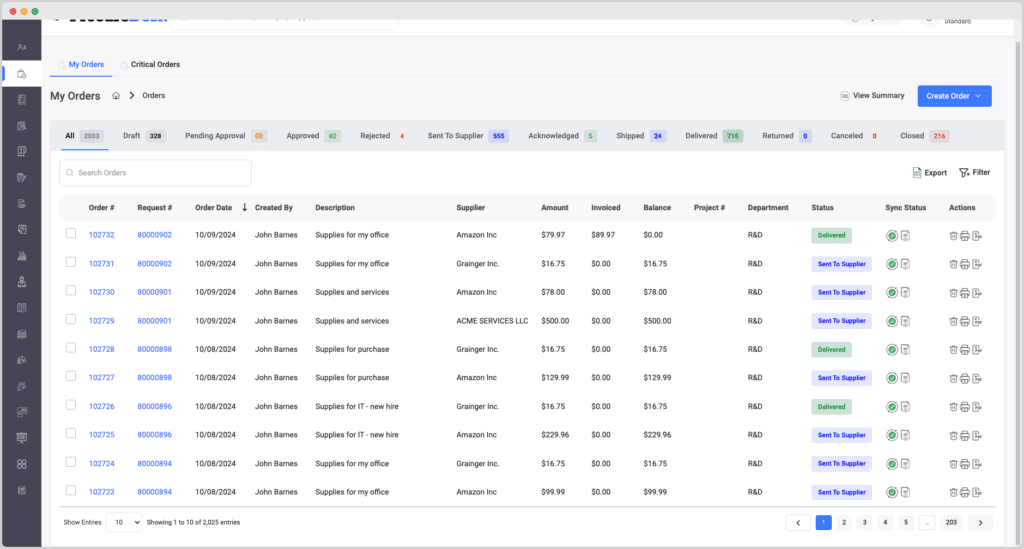Open the users icon in left sidebar
Screen dimensions: 1024x549
tap(21, 47)
